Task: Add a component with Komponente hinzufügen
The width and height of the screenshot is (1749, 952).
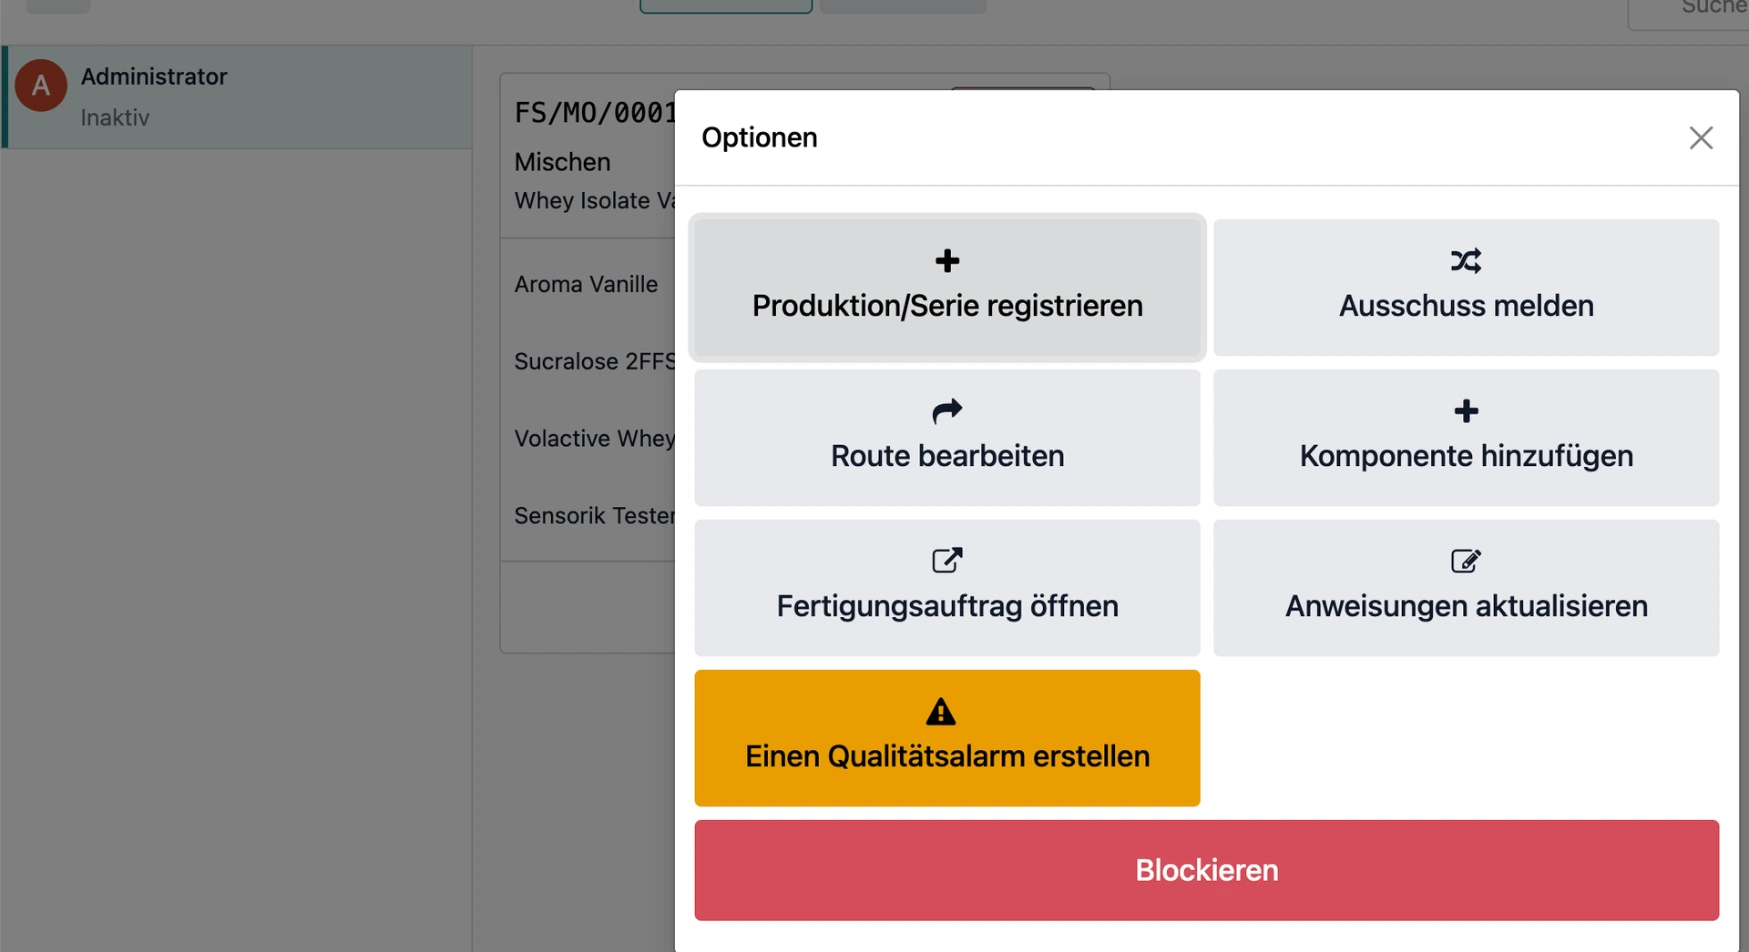Action: [x=1465, y=437]
